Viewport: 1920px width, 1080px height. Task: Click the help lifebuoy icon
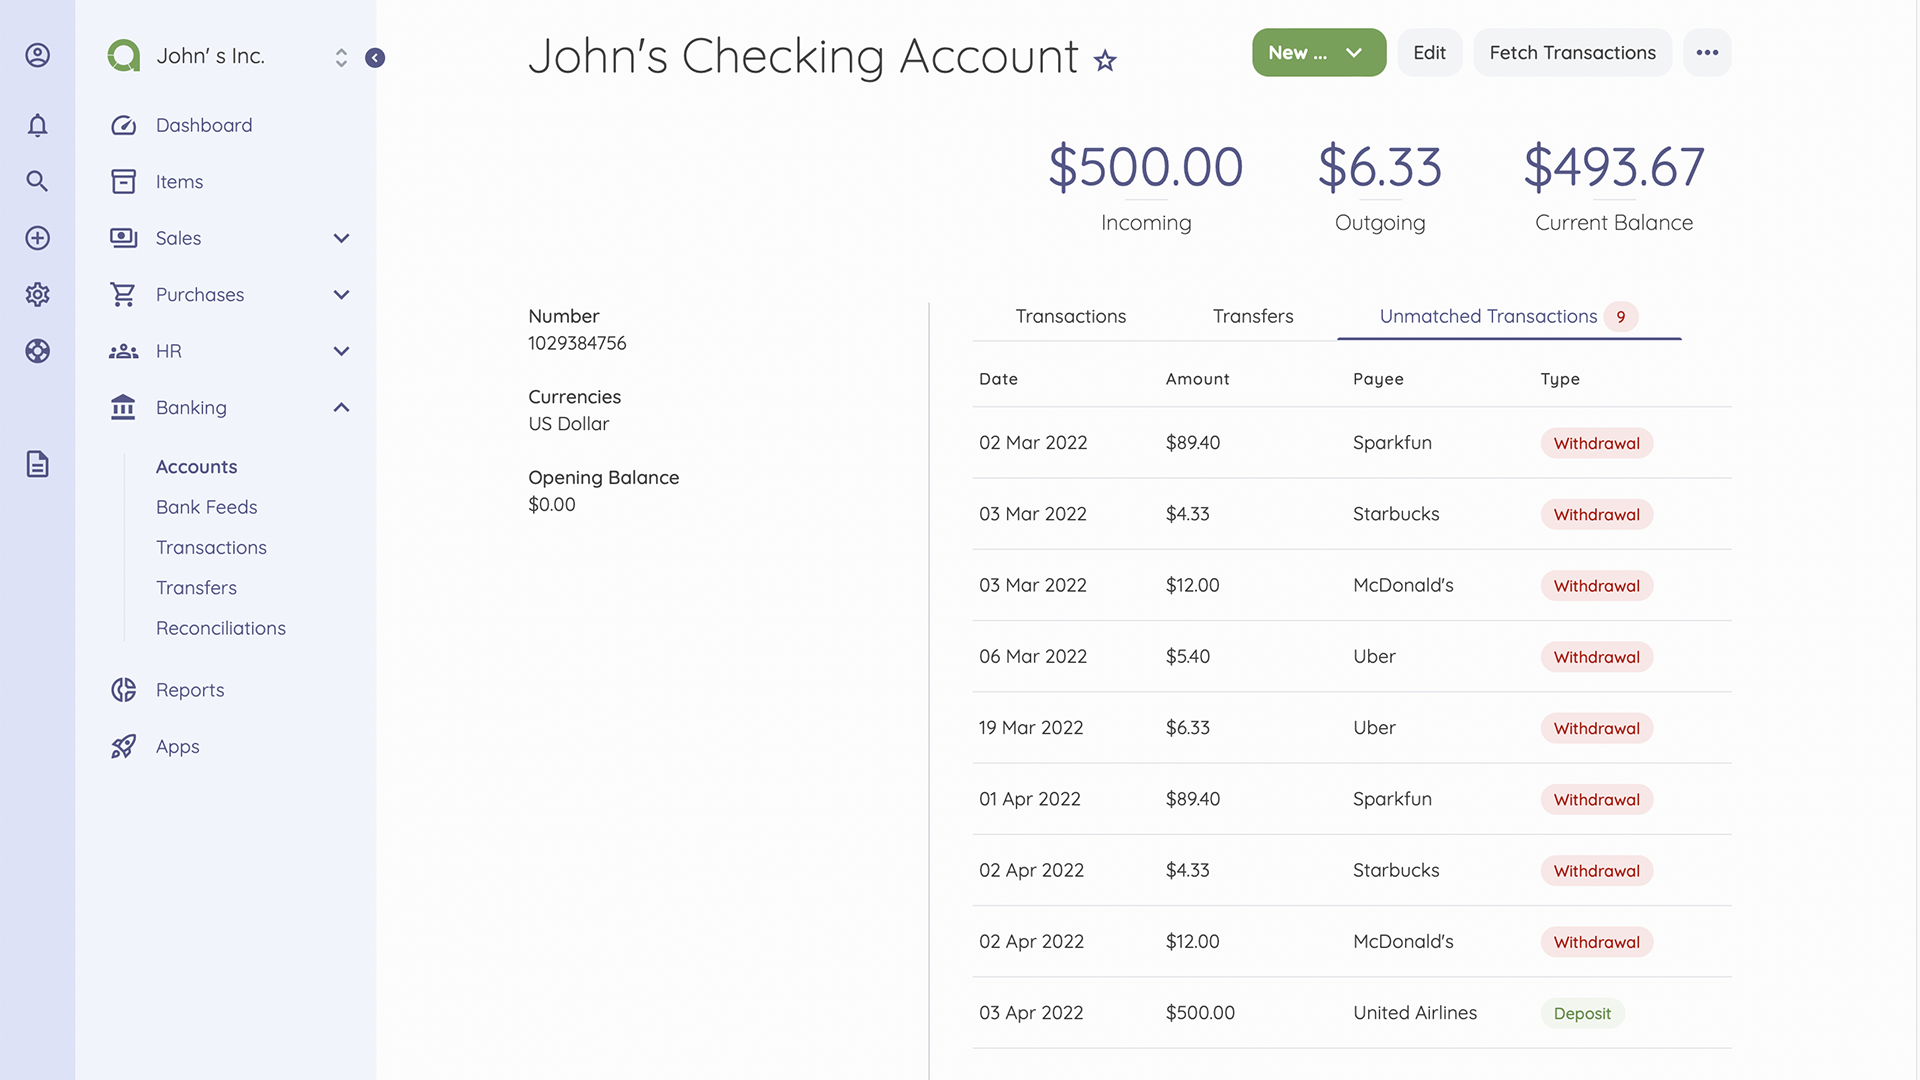click(37, 351)
